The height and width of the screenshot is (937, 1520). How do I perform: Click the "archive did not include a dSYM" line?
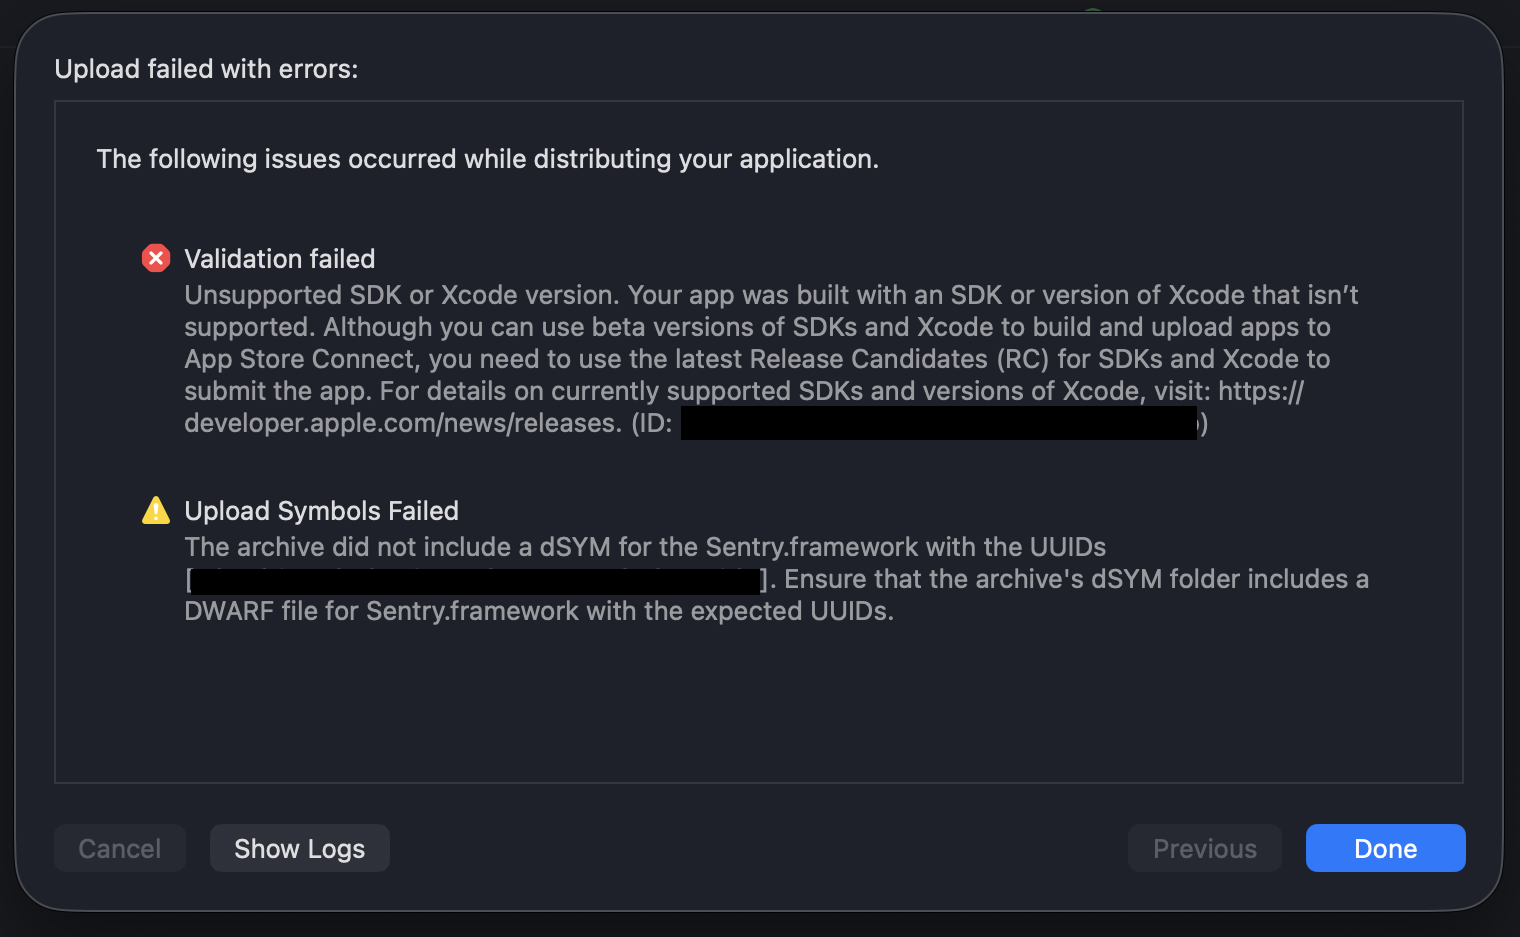(645, 547)
